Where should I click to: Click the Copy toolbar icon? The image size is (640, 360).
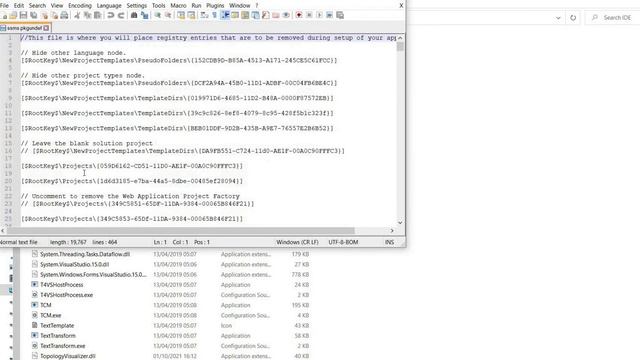pyautogui.click(x=87, y=16)
